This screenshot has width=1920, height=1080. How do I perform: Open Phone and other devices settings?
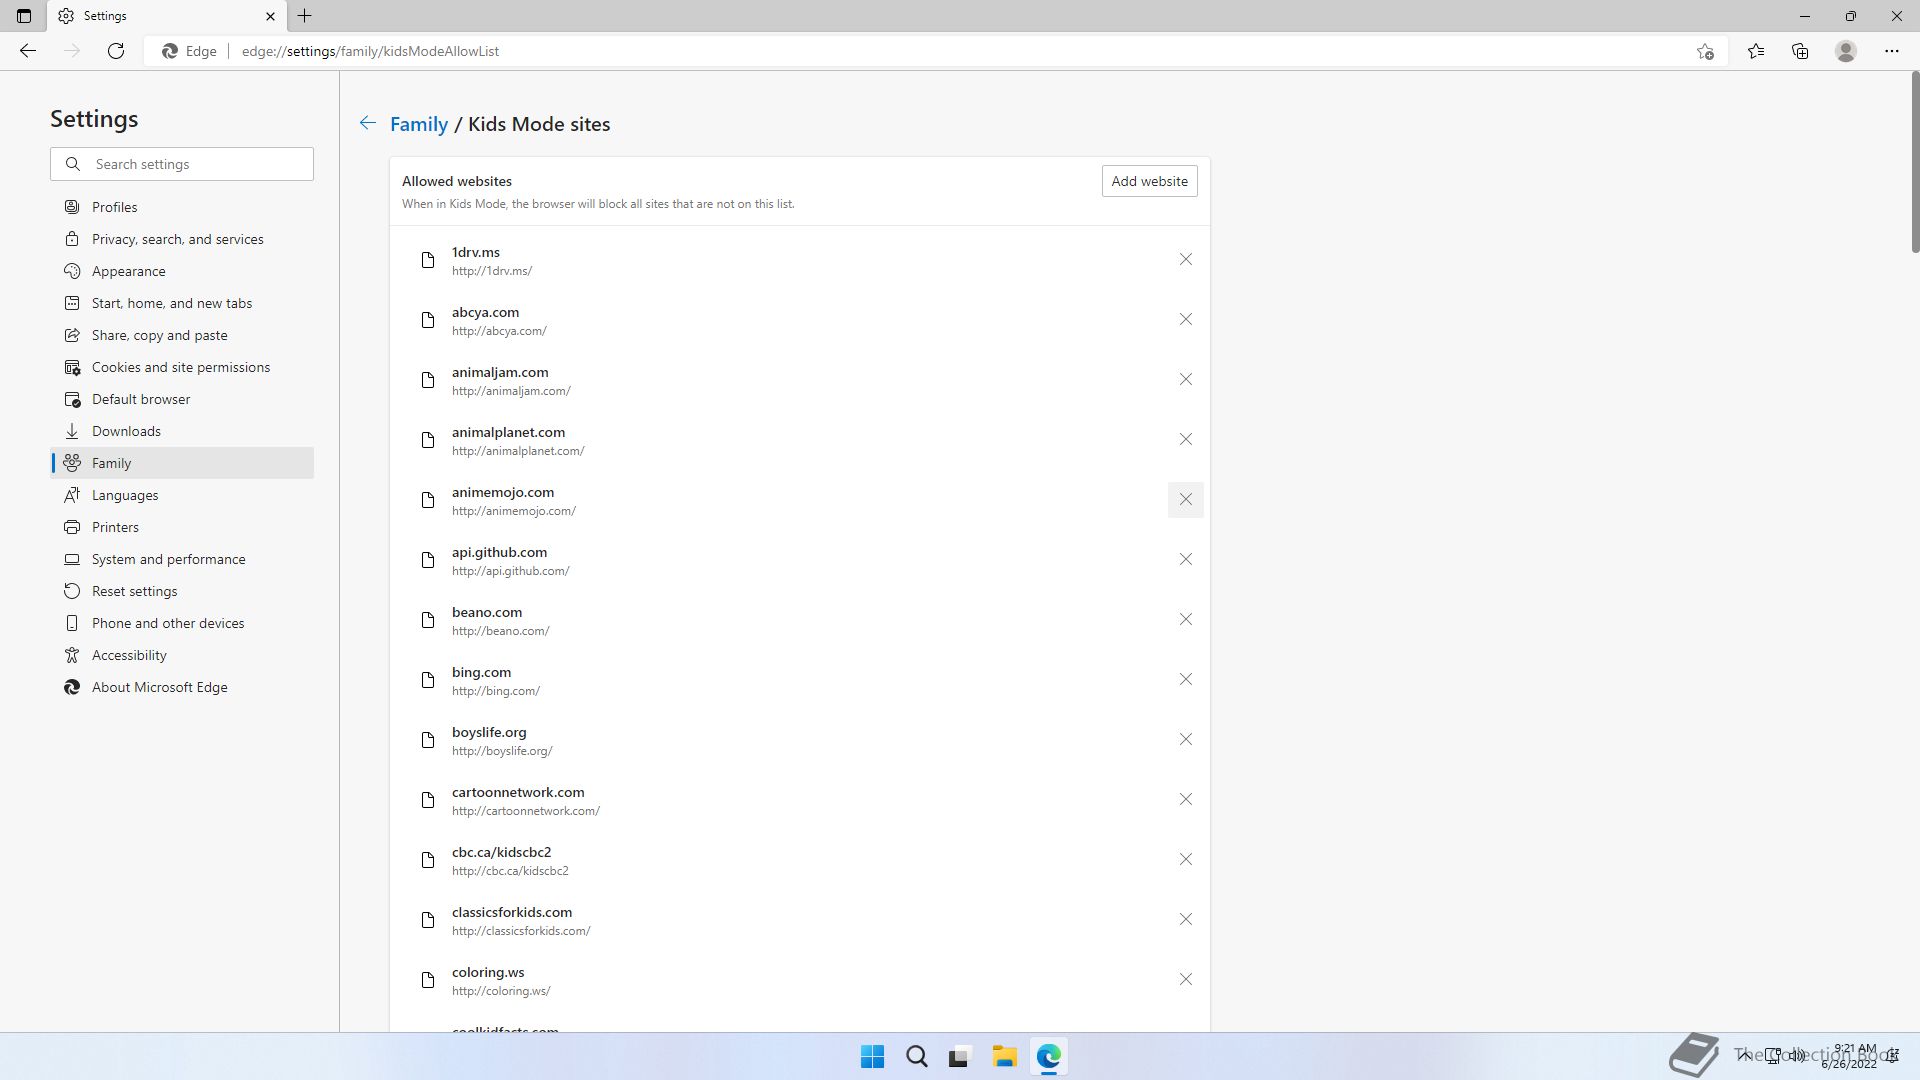[182, 623]
